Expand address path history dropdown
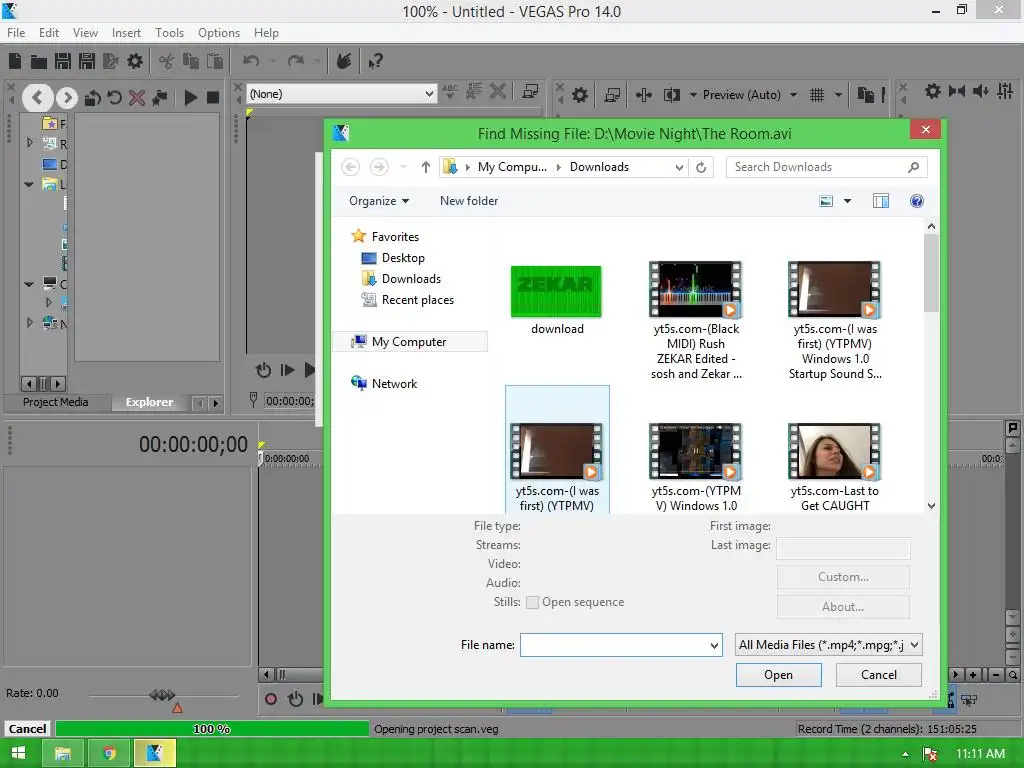This screenshot has width=1024, height=768. tap(679, 167)
